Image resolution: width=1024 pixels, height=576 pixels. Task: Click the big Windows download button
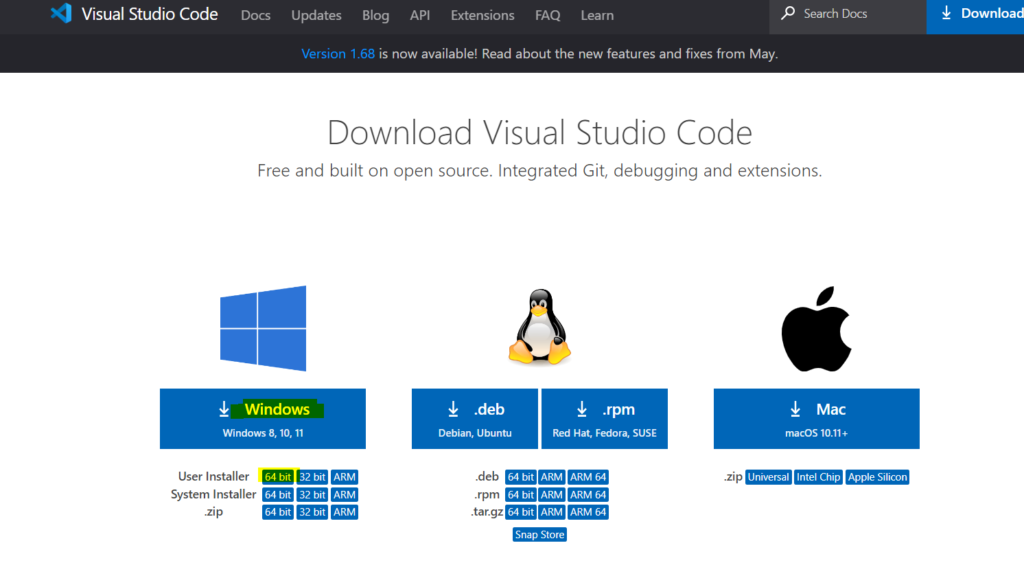point(263,419)
